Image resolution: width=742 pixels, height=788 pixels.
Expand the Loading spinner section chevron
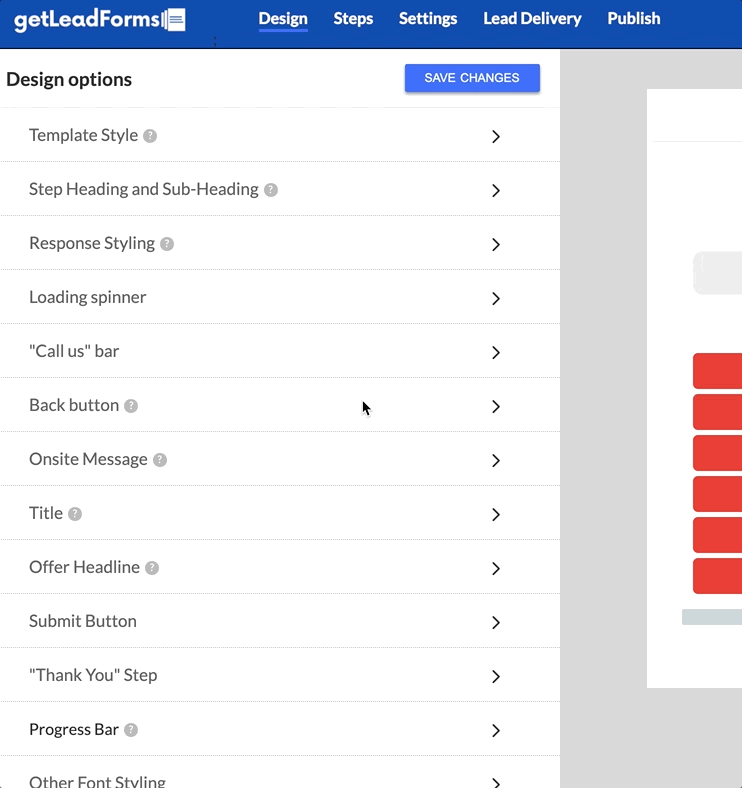(496, 298)
